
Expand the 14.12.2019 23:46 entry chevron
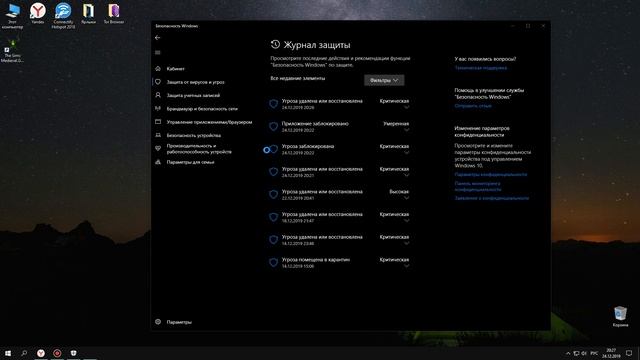click(x=406, y=244)
